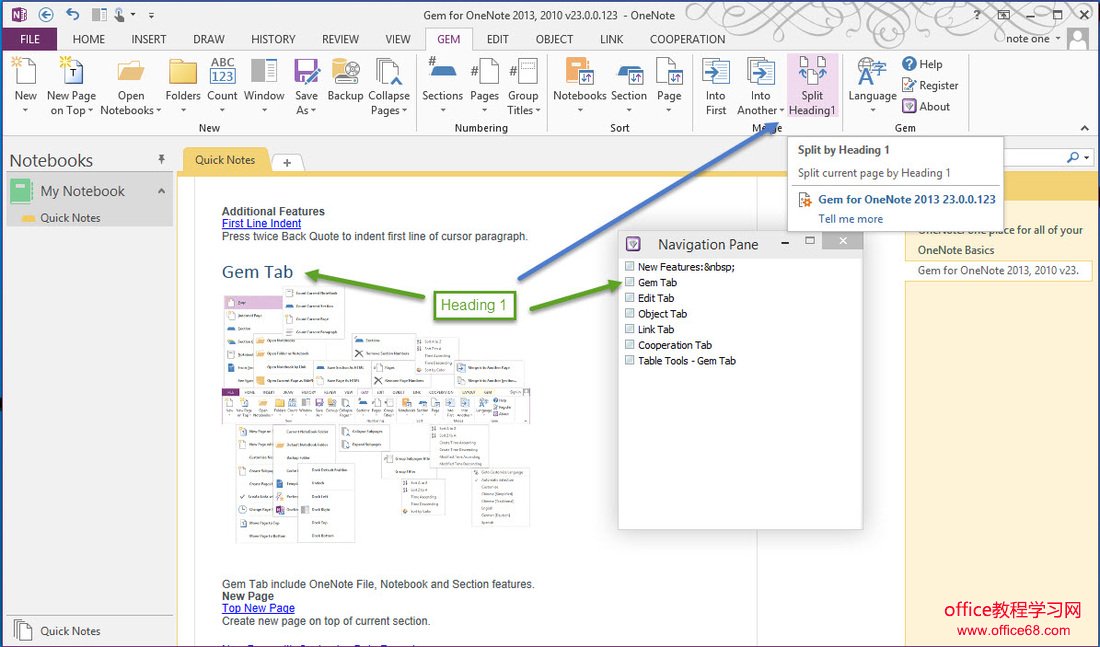The image size is (1100, 647).
Task: Add a new section tab with plus
Action: [x=287, y=162]
